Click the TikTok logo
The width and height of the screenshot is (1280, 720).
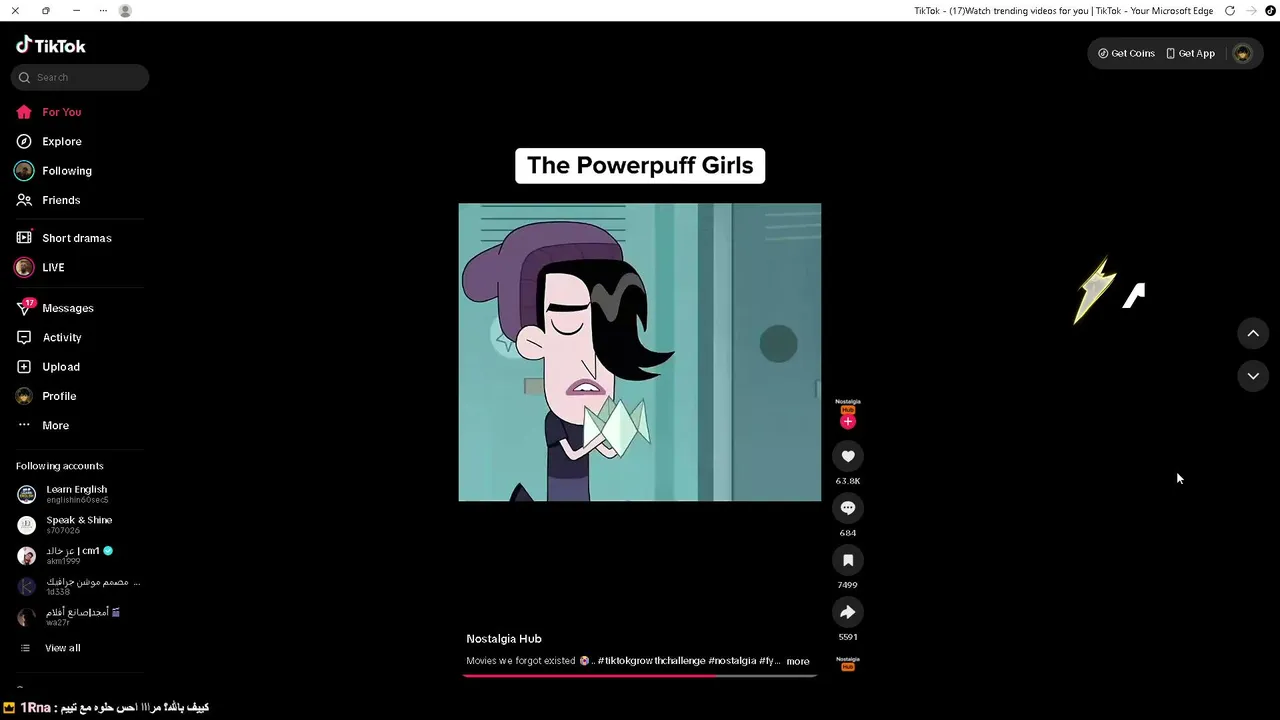coord(51,45)
